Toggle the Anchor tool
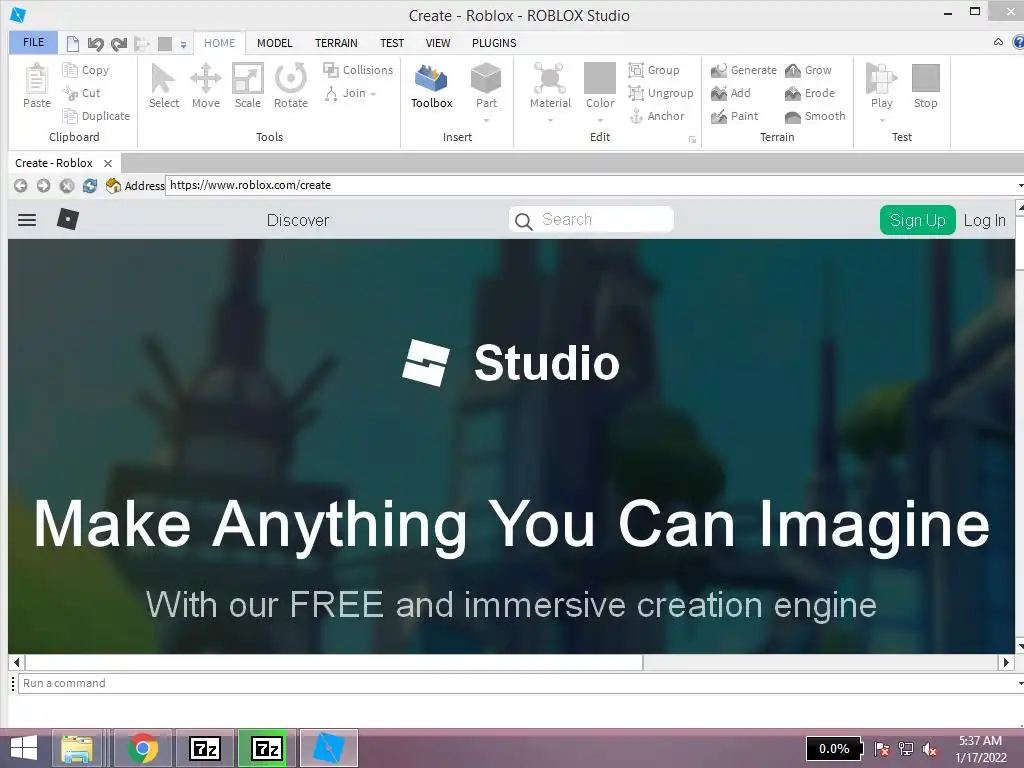The width and height of the screenshot is (1024, 768). pos(657,116)
